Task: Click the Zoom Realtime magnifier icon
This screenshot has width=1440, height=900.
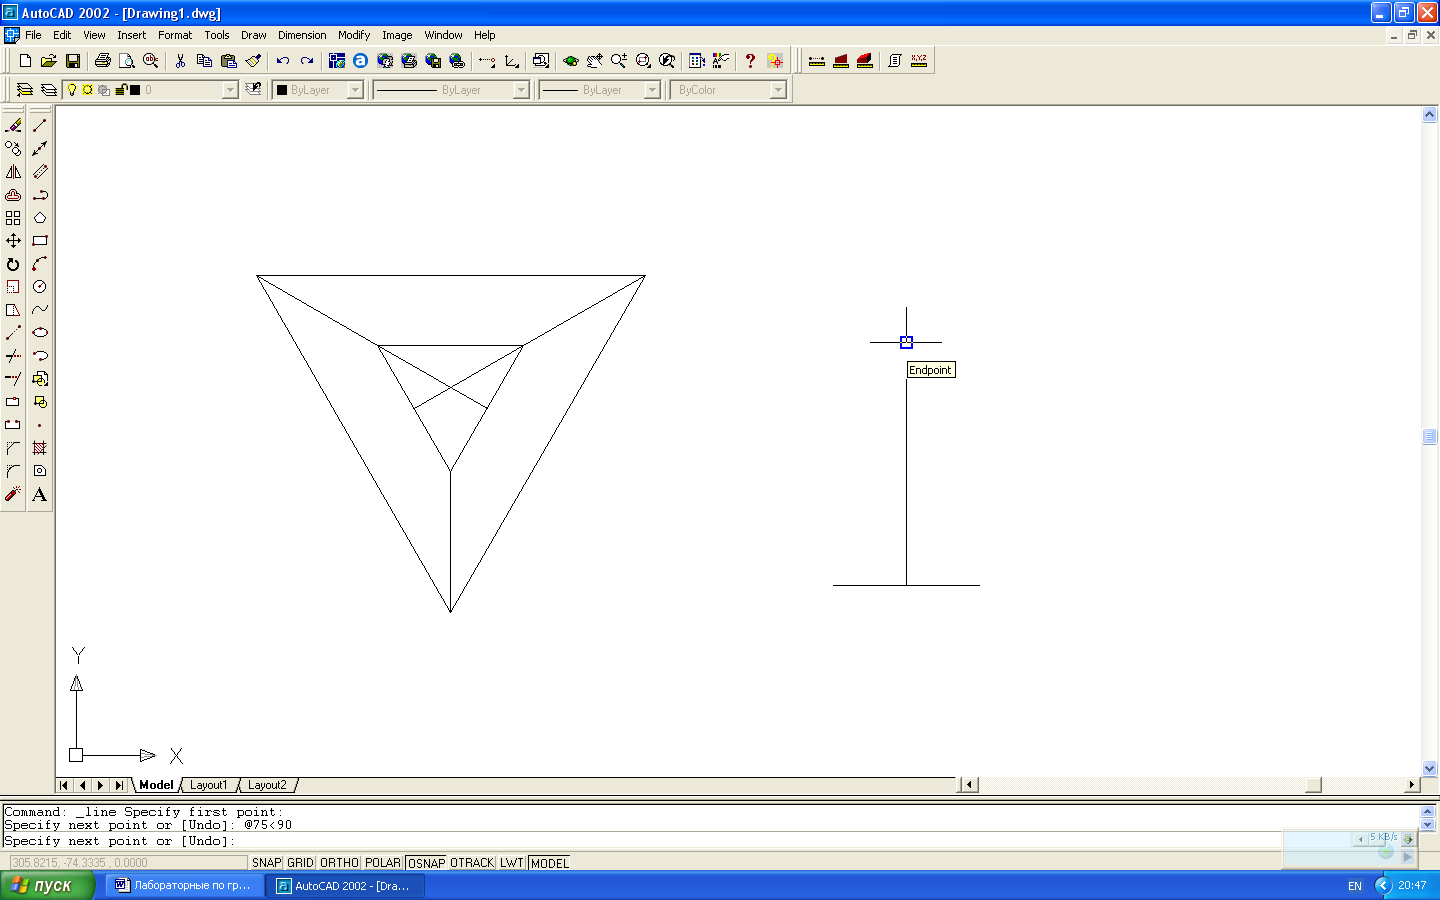Action: click(x=619, y=61)
